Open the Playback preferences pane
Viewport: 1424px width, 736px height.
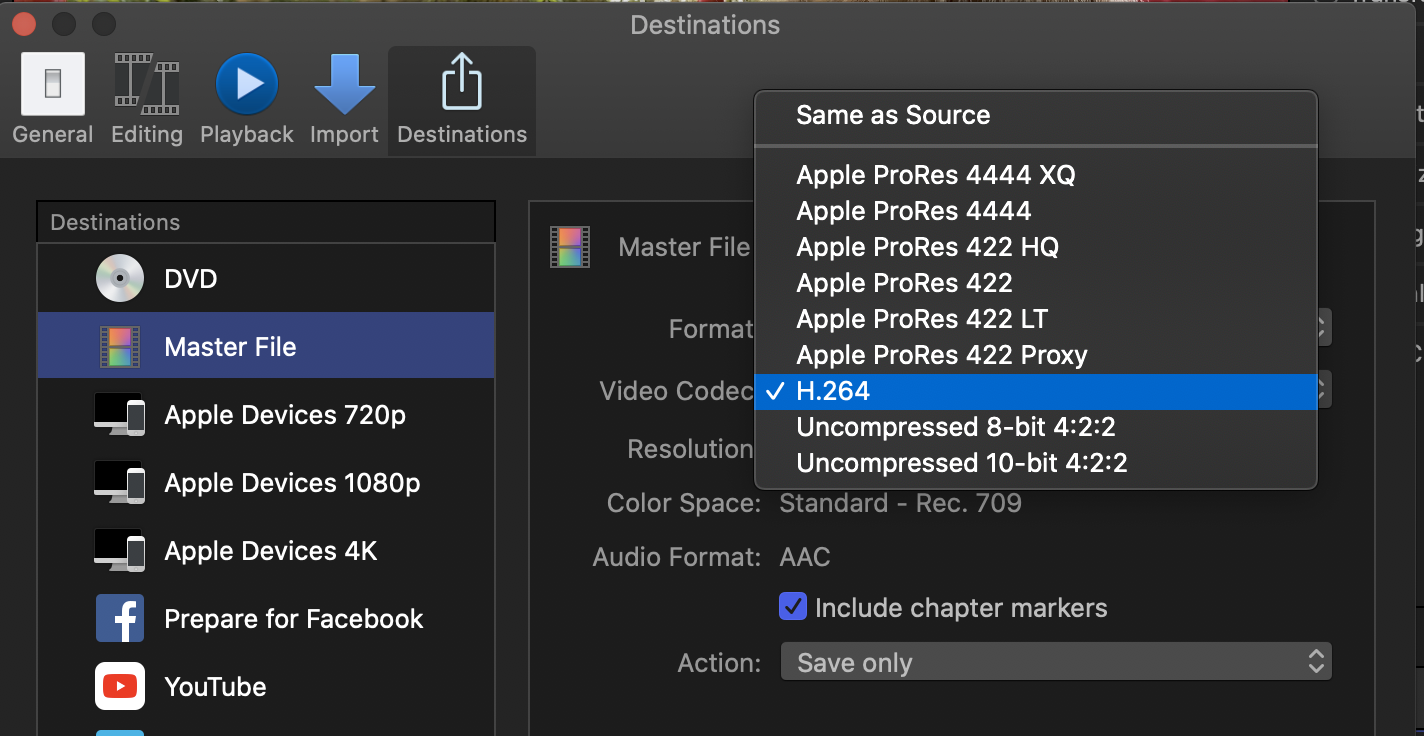click(x=246, y=85)
